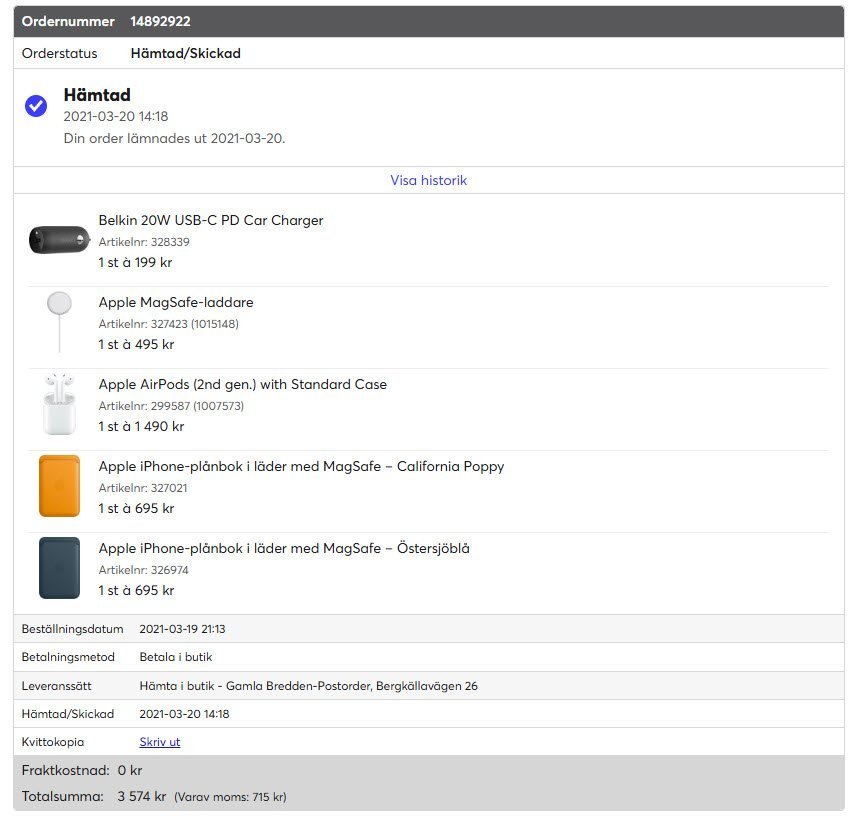Click timestamp 2021-03-20 14:18 under the Hämtad heading
The height and width of the screenshot is (828, 851).
coord(116,116)
